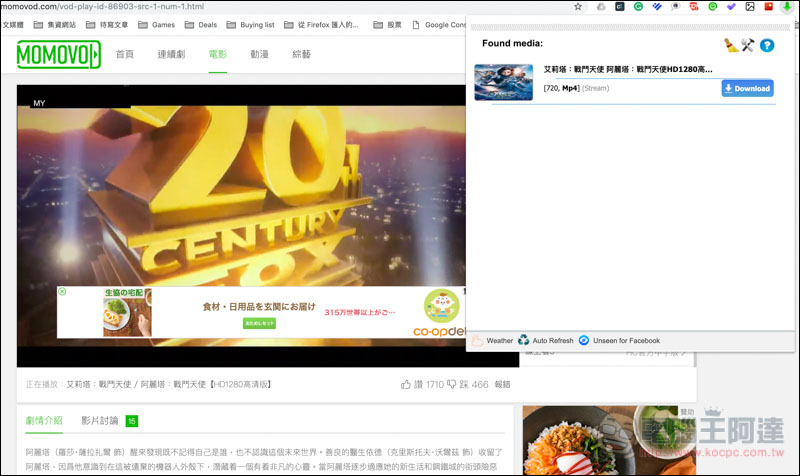
Task: Open the co-op deli ad logo
Action: [x=440, y=313]
